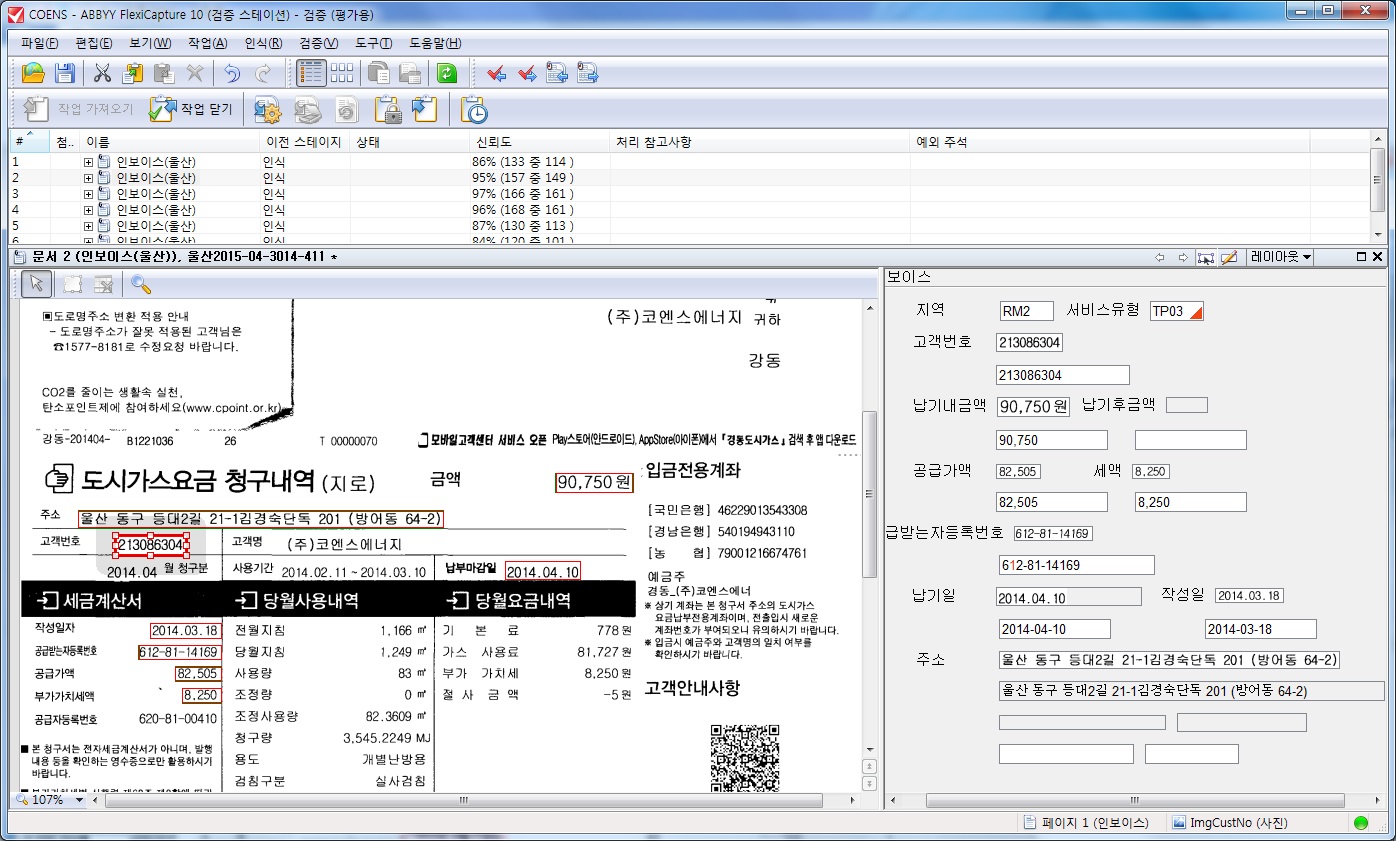1396x841 pixels.
Task: Undo the last action
Action: pos(232,72)
